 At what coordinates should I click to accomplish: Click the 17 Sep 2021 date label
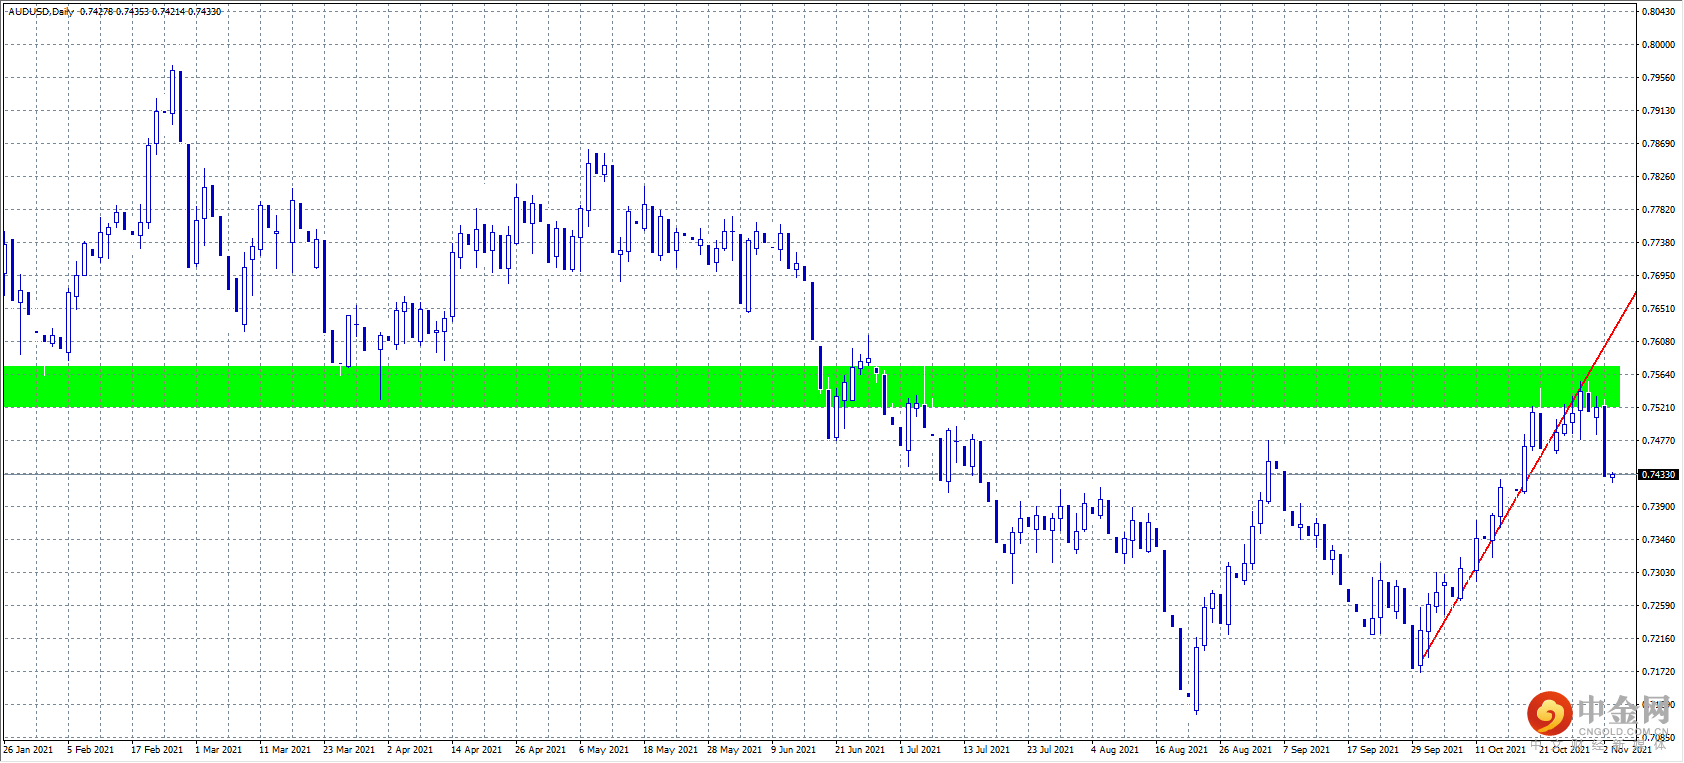point(1373,750)
